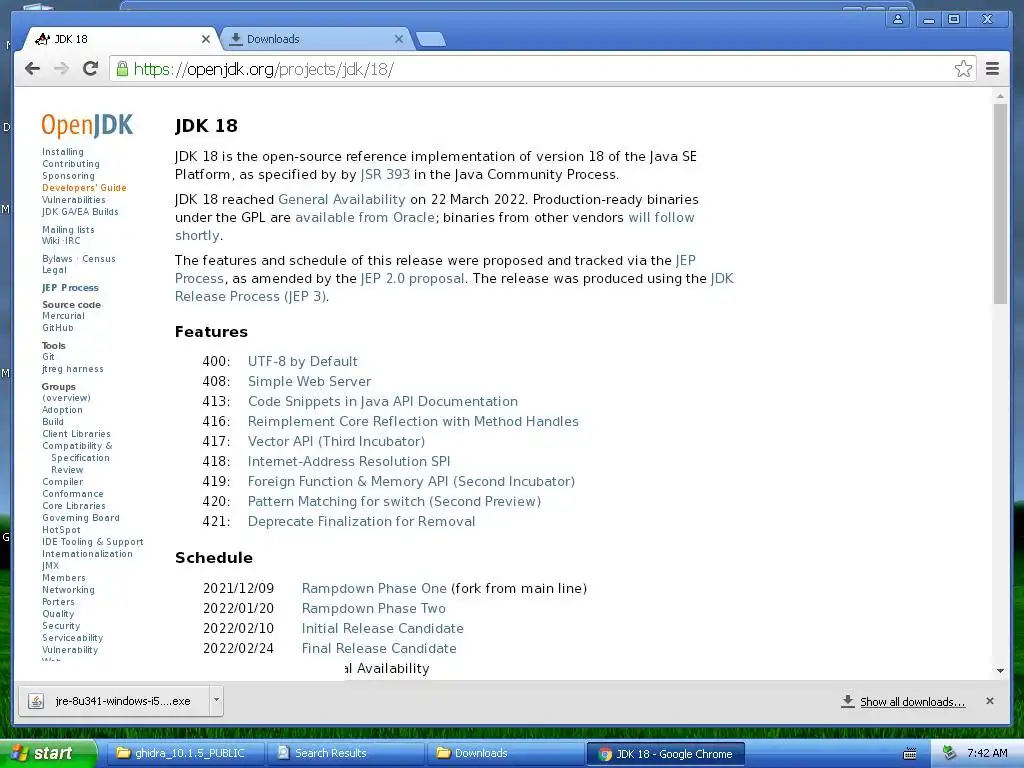Open Initial Release Candidate link
The height and width of the screenshot is (768, 1024).
[x=383, y=628]
